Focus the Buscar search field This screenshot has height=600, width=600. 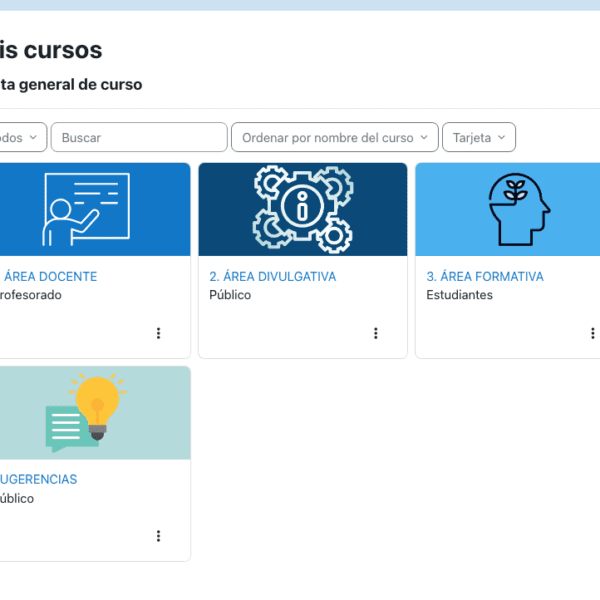click(x=139, y=137)
